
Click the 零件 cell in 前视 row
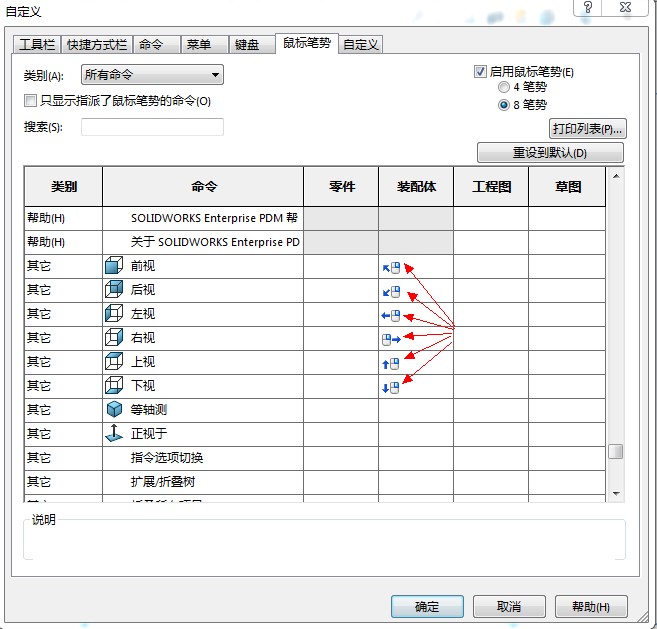pyautogui.click(x=341, y=266)
